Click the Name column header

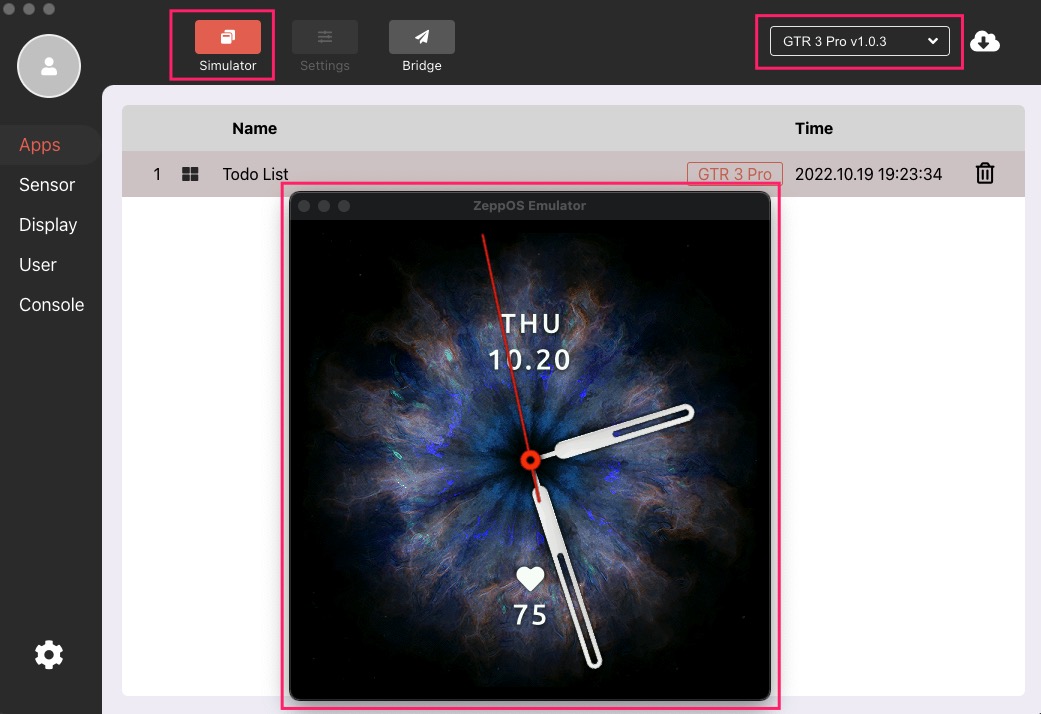click(x=254, y=128)
